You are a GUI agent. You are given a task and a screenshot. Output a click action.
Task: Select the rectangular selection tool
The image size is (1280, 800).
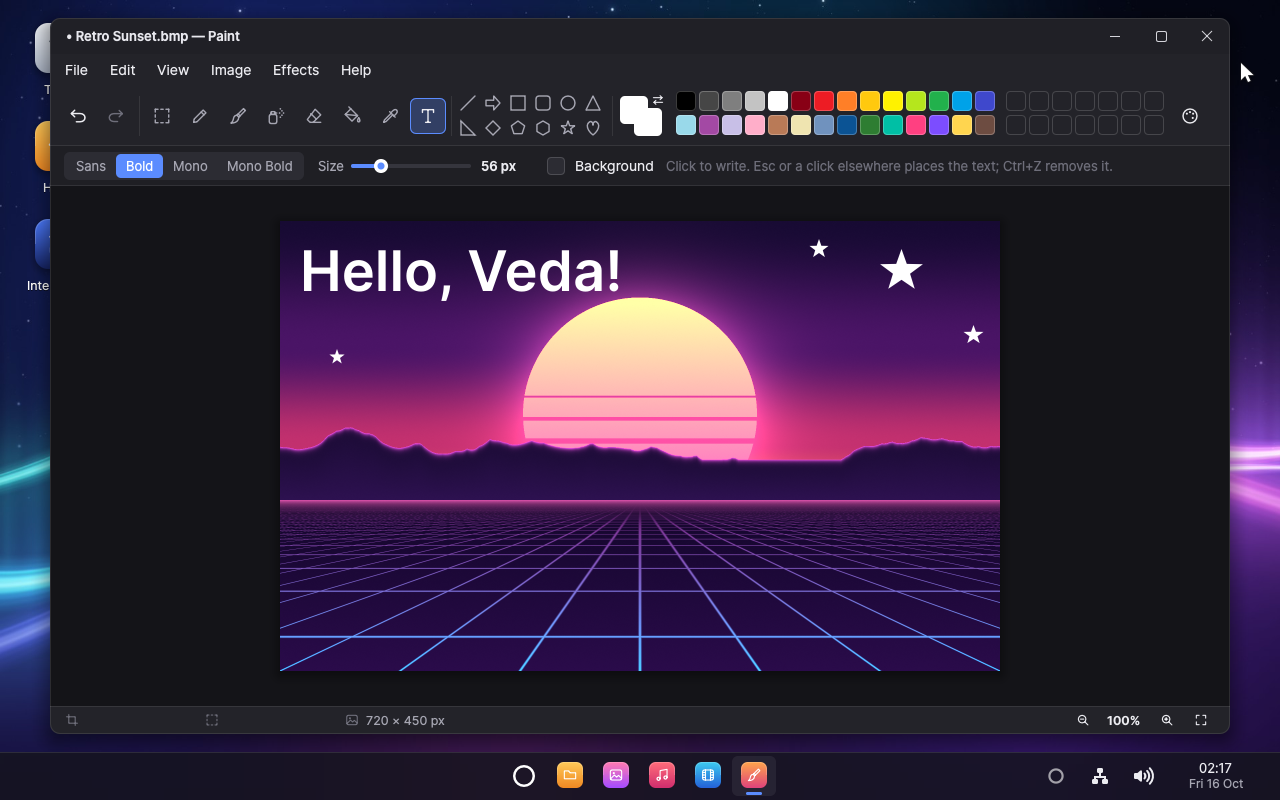coord(161,116)
